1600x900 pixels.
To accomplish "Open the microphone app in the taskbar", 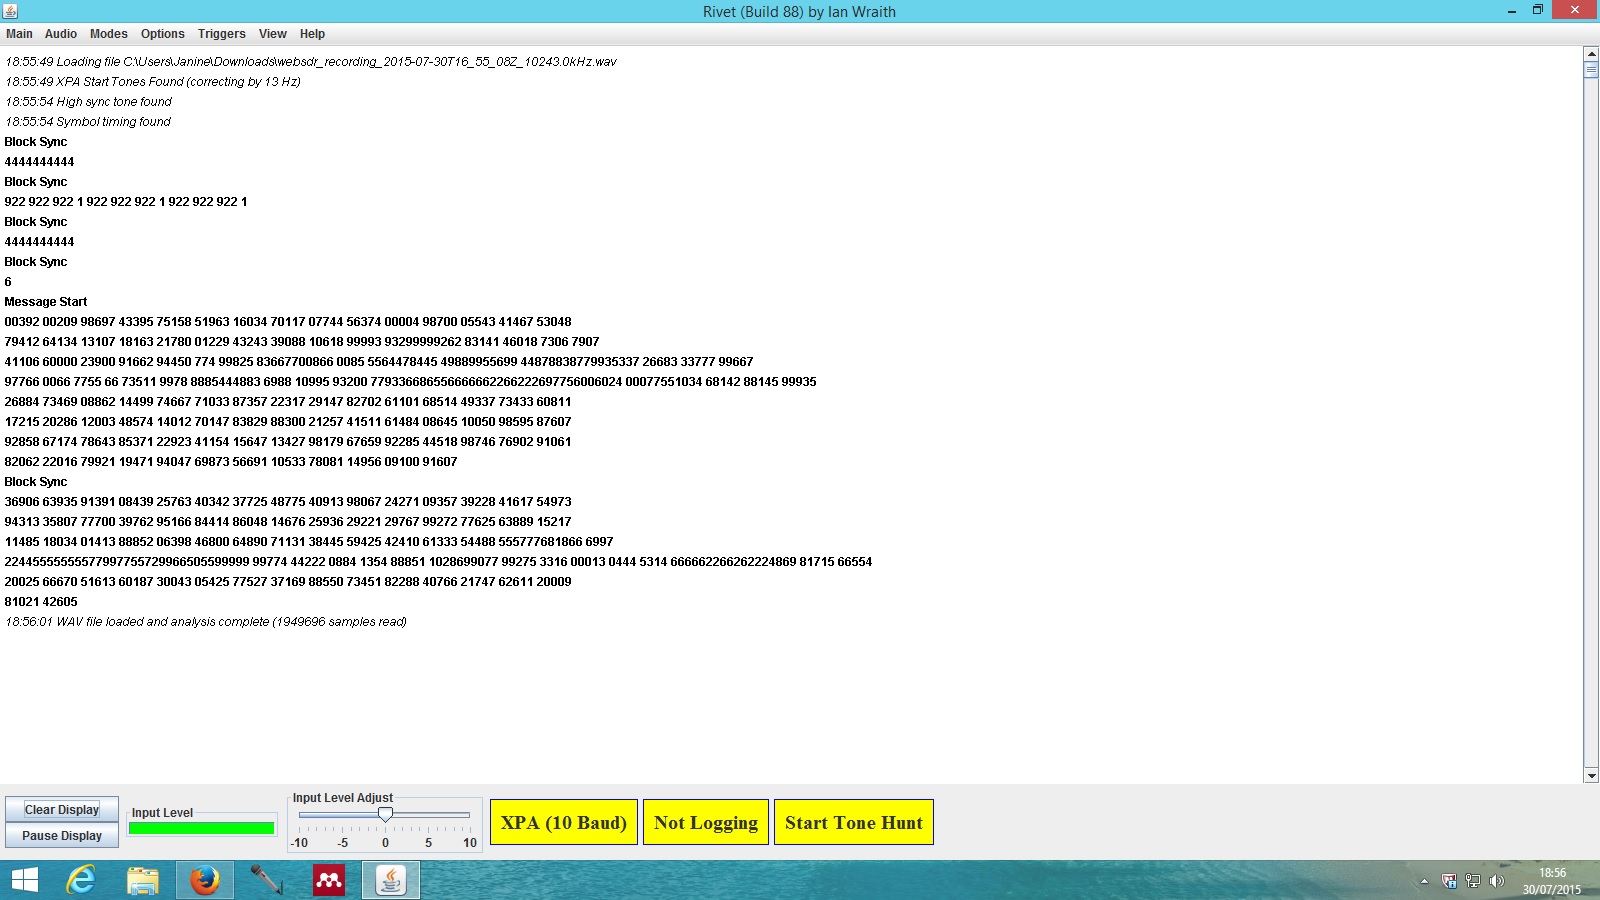I will tap(266, 880).
